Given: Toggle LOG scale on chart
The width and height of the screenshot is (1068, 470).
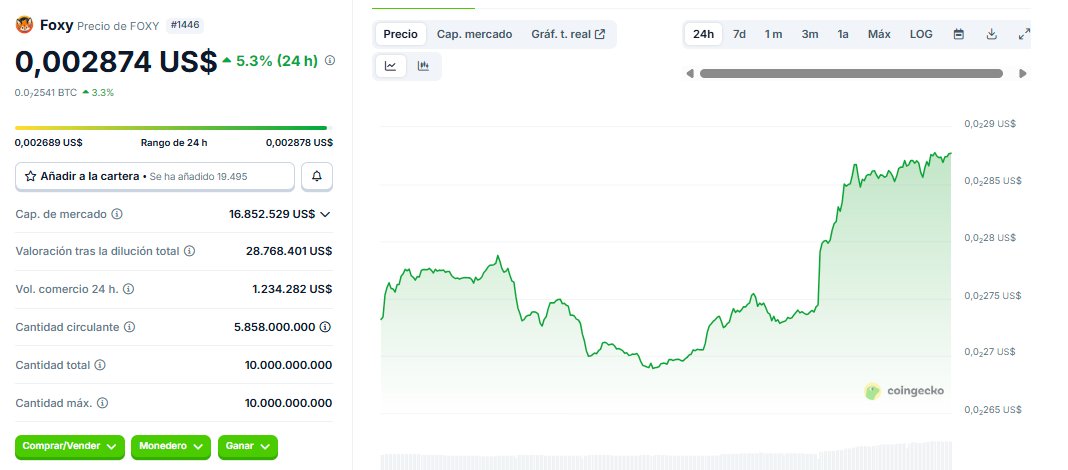Looking at the screenshot, I should [921, 34].
